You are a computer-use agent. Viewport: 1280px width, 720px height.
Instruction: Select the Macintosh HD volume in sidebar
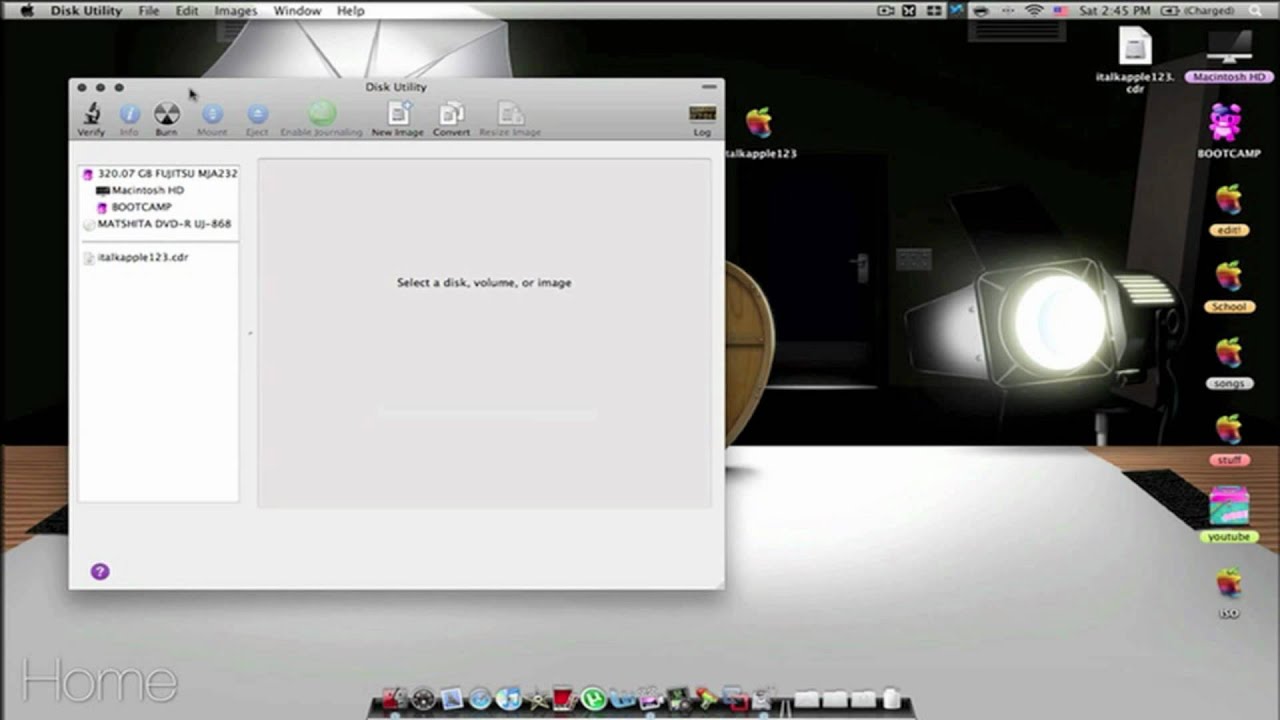(140, 190)
